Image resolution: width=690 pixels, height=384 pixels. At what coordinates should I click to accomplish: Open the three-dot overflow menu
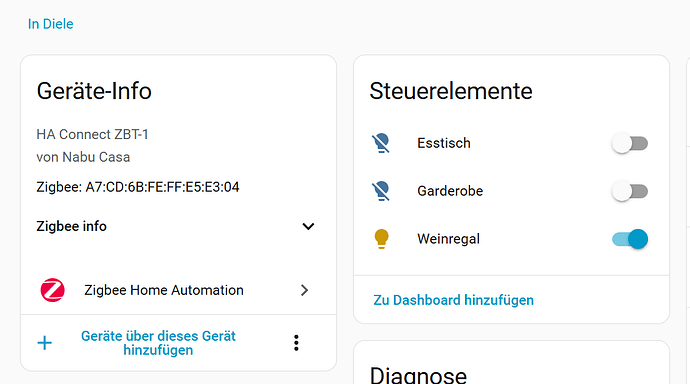click(296, 343)
